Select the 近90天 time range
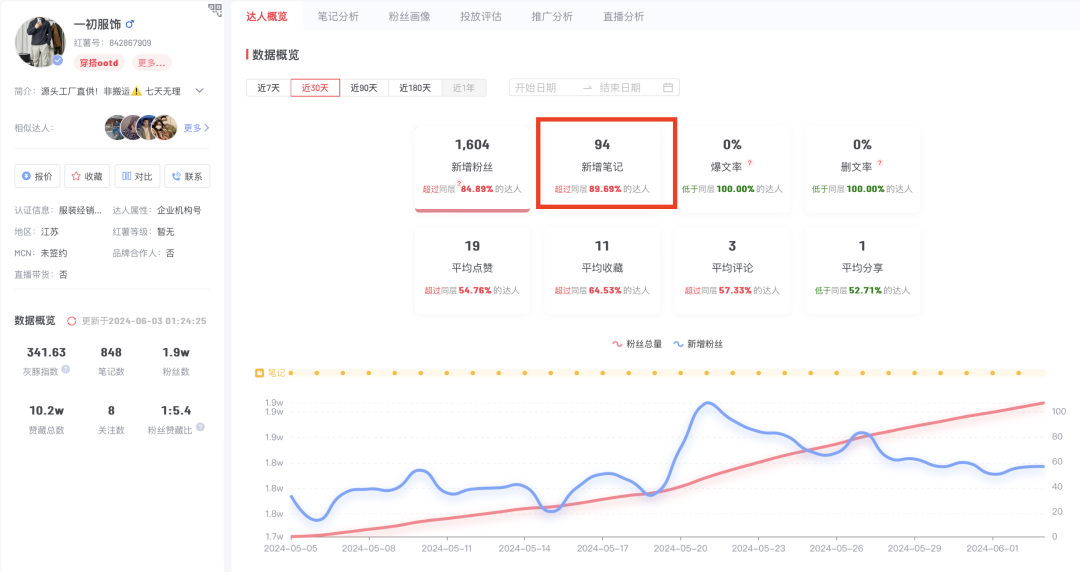1080x572 pixels. click(364, 88)
